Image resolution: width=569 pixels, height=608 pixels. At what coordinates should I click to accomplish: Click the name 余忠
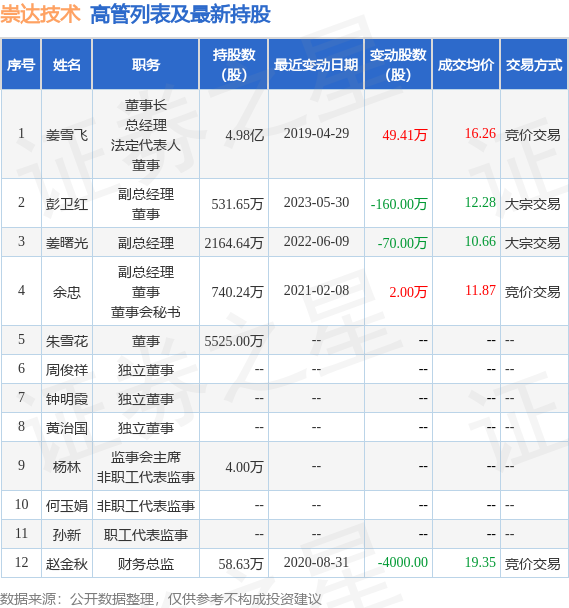point(67,292)
